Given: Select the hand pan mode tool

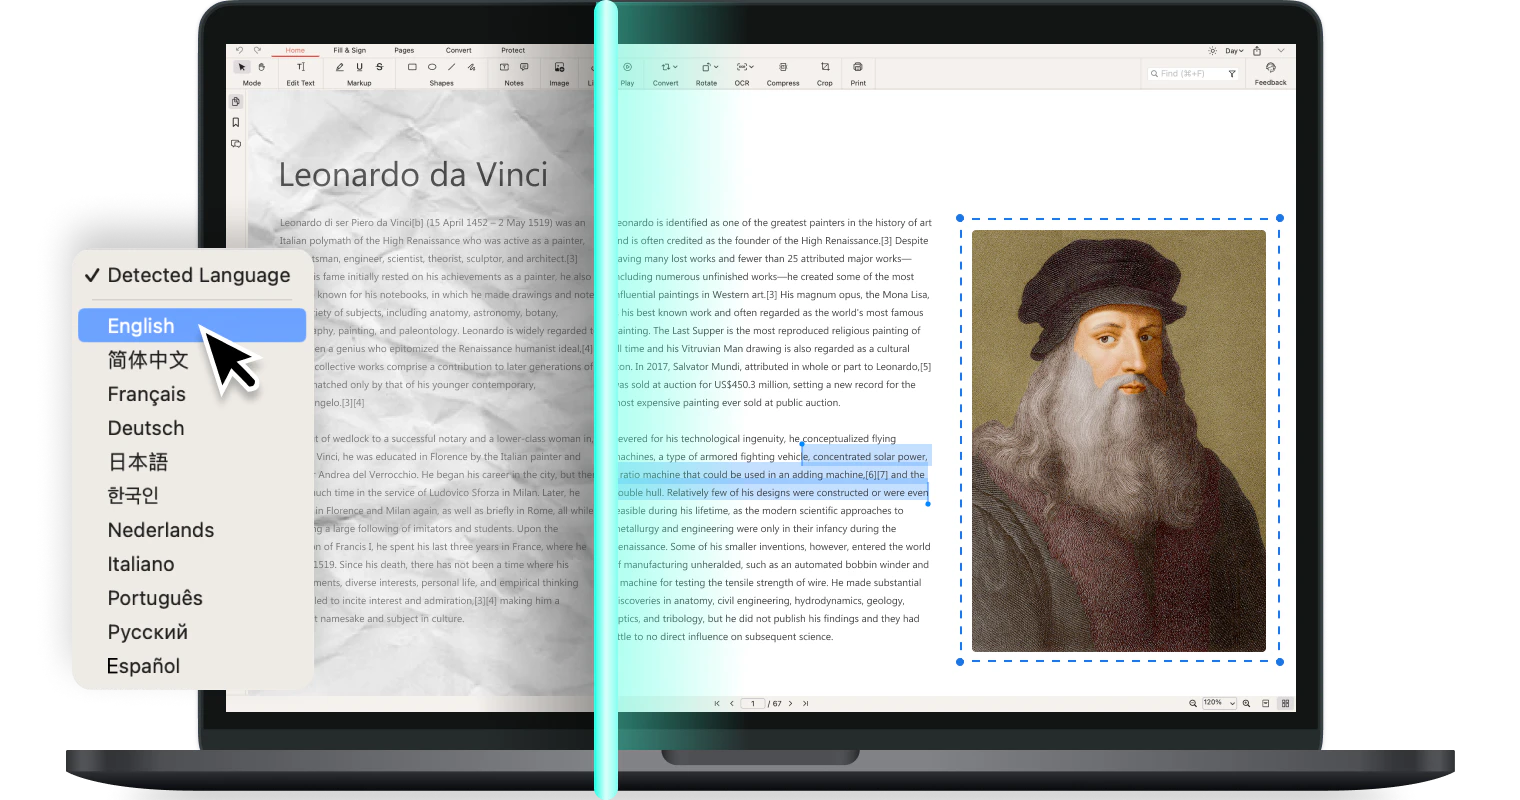Looking at the screenshot, I should (261, 67).
